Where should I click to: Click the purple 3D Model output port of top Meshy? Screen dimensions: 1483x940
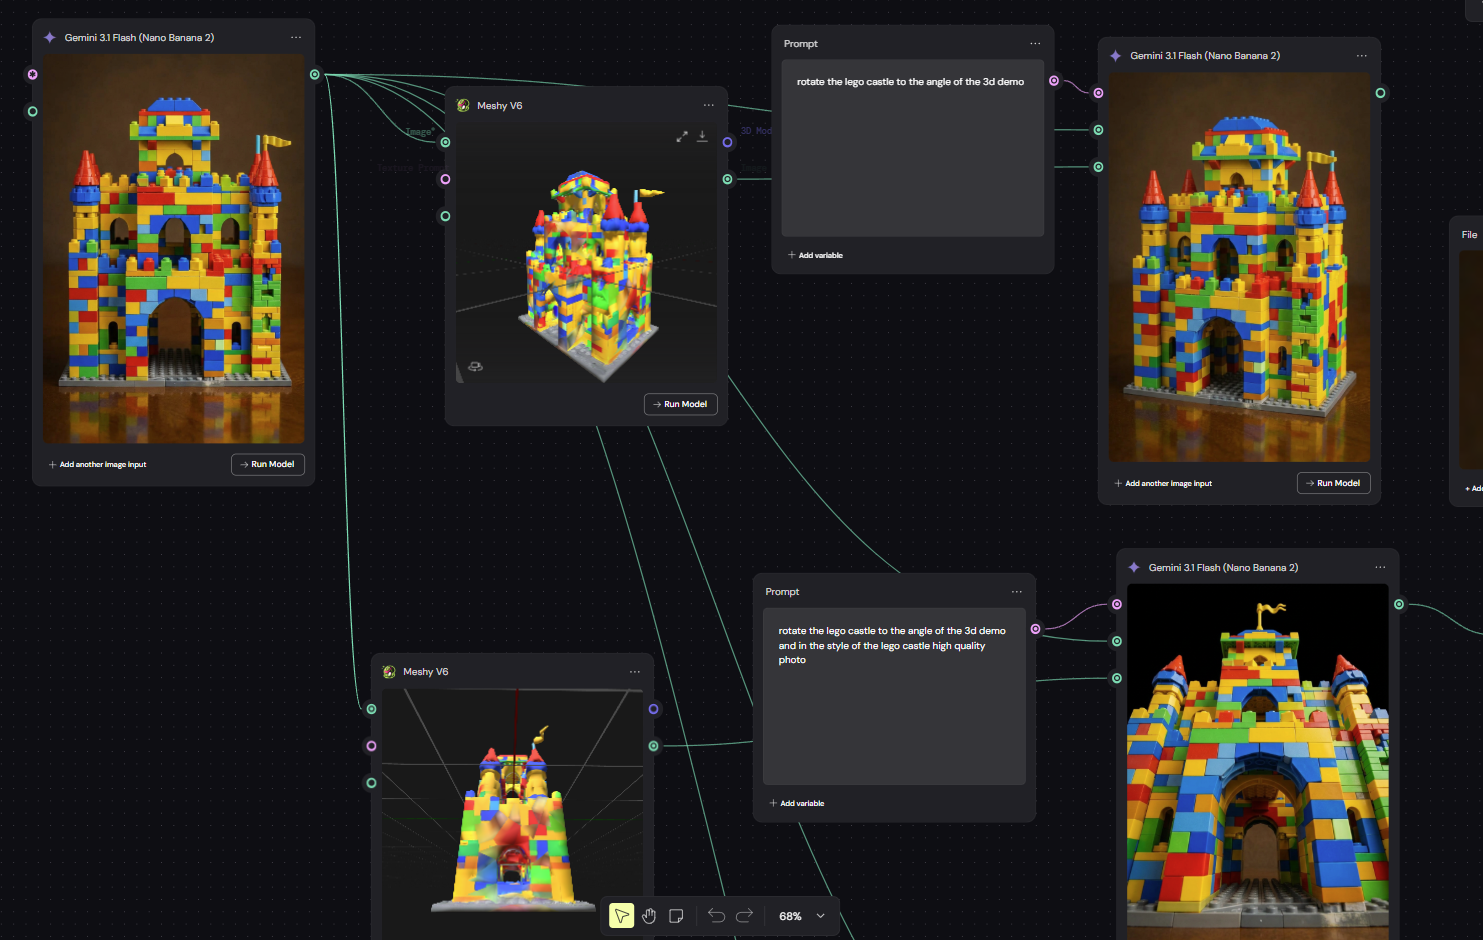click(x=727, y=142)
